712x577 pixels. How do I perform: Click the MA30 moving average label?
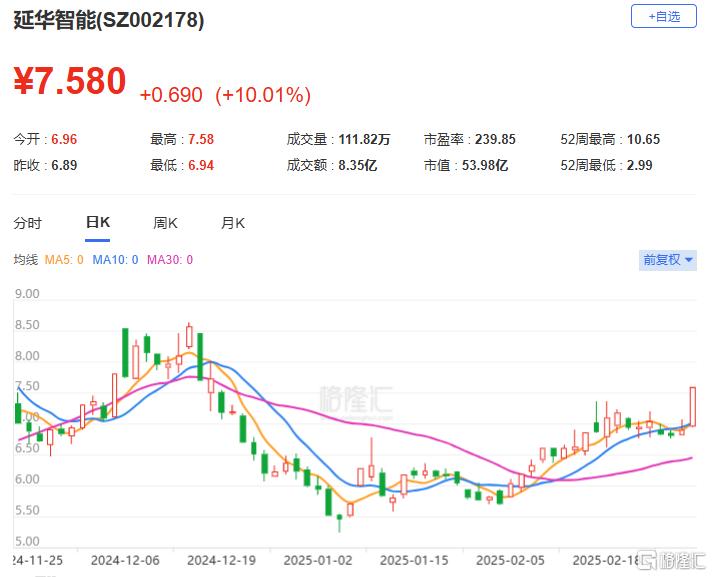point(170,260)
